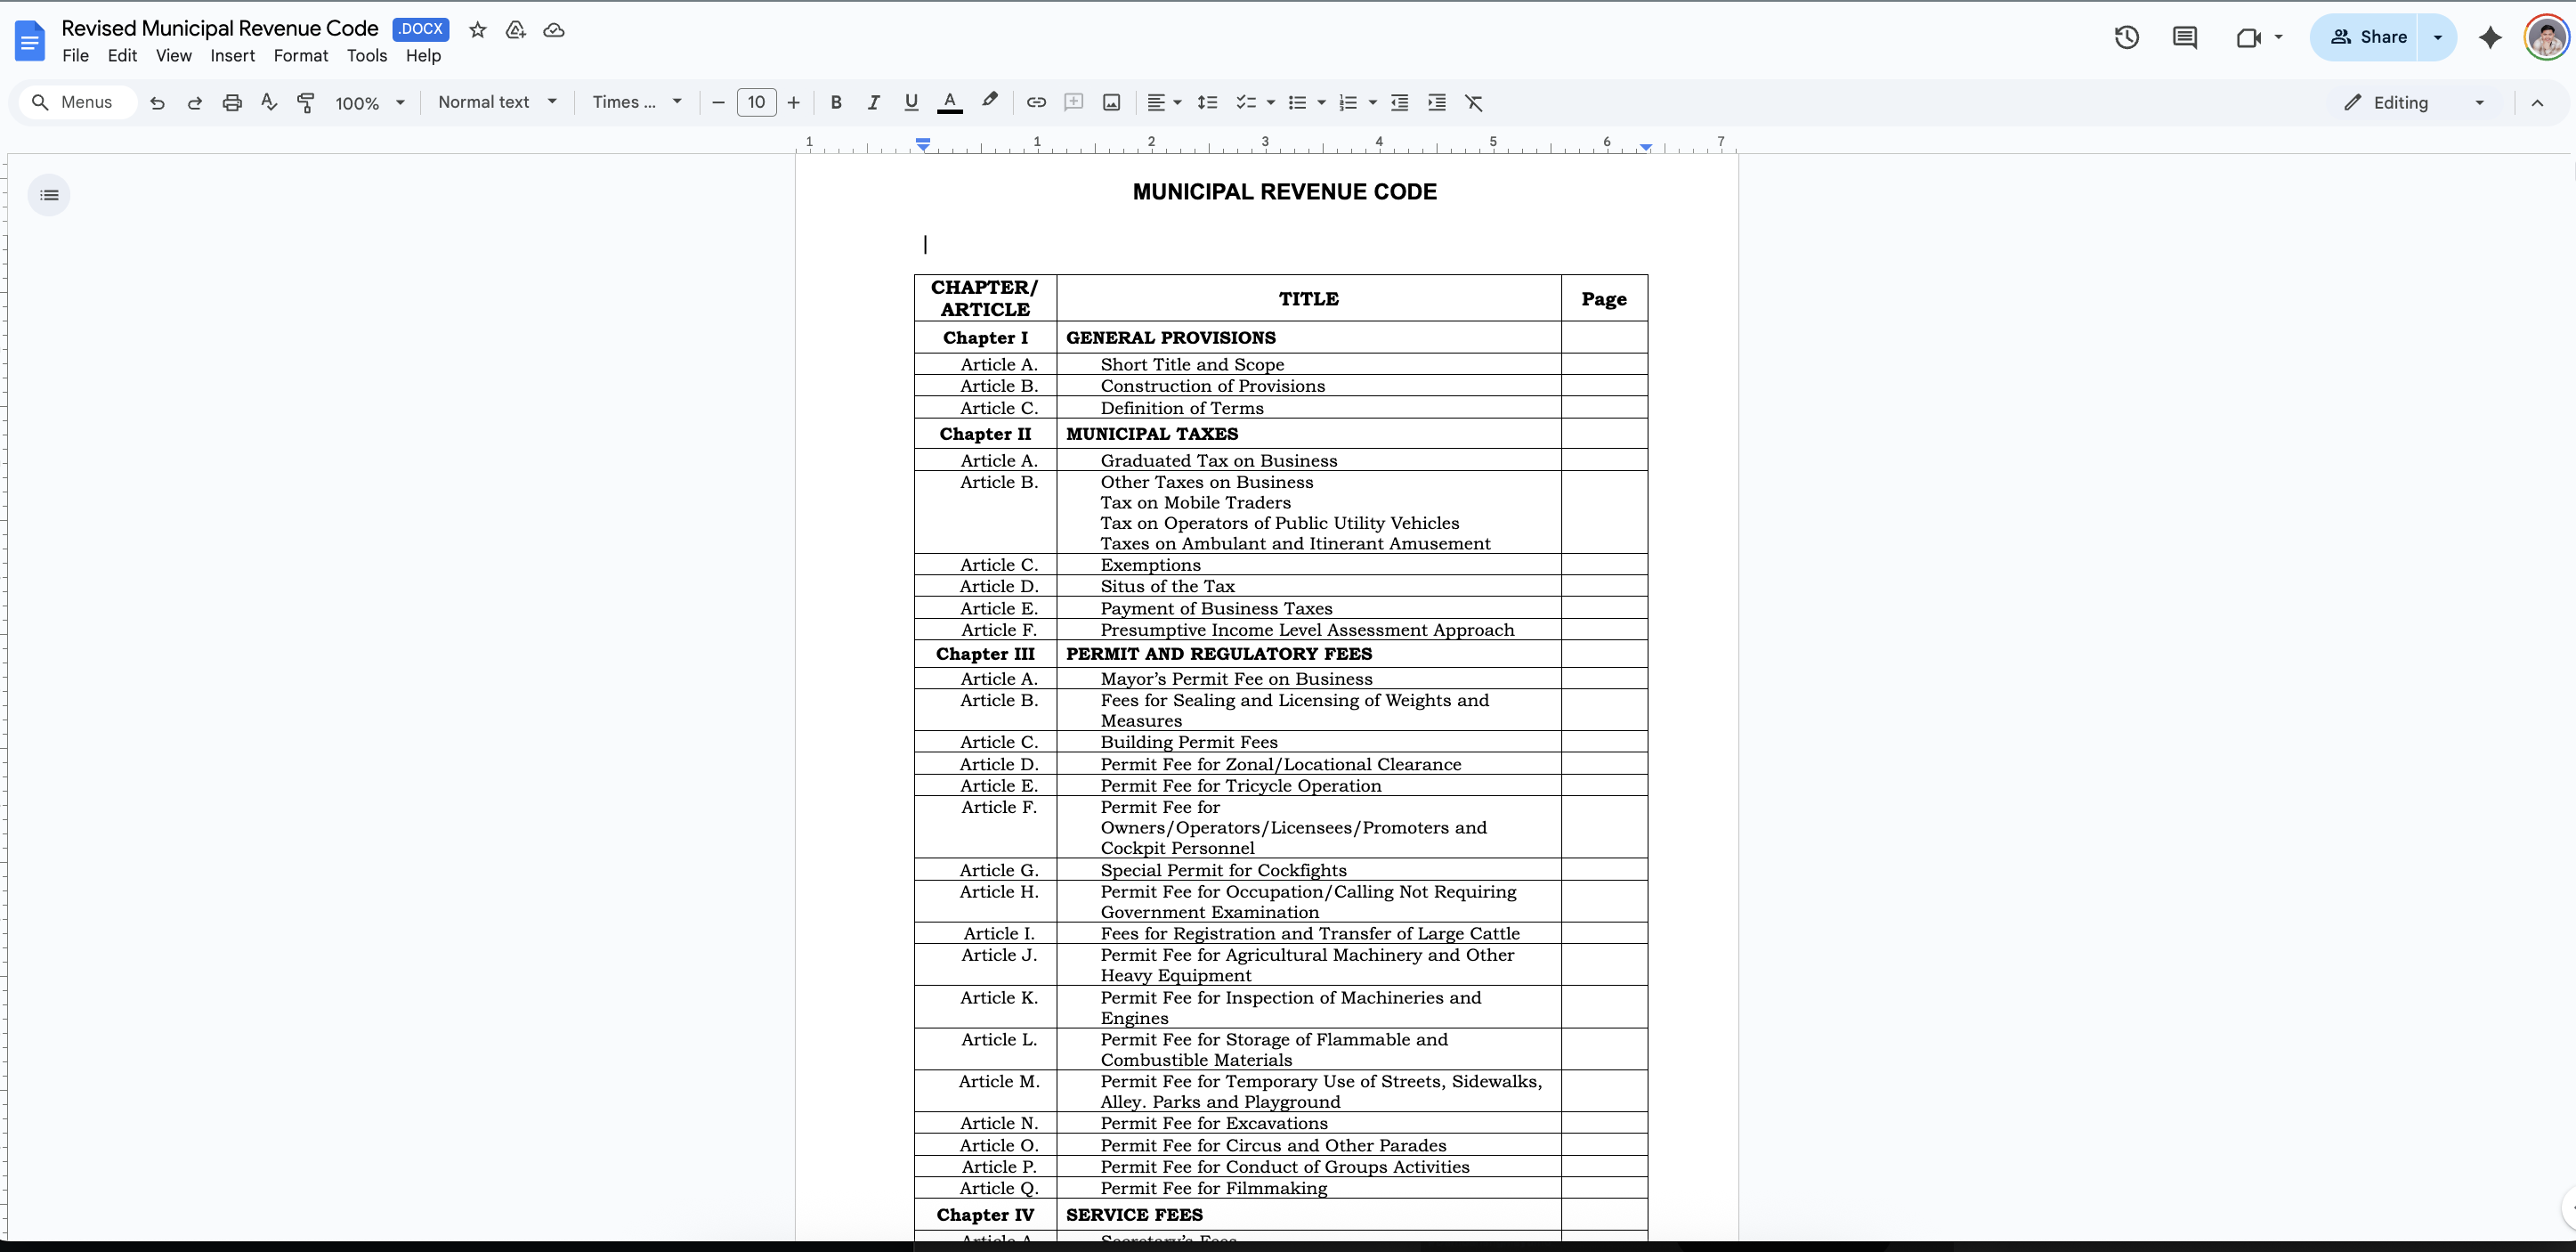Click the move to Drive folder icon

coord(516,30)
